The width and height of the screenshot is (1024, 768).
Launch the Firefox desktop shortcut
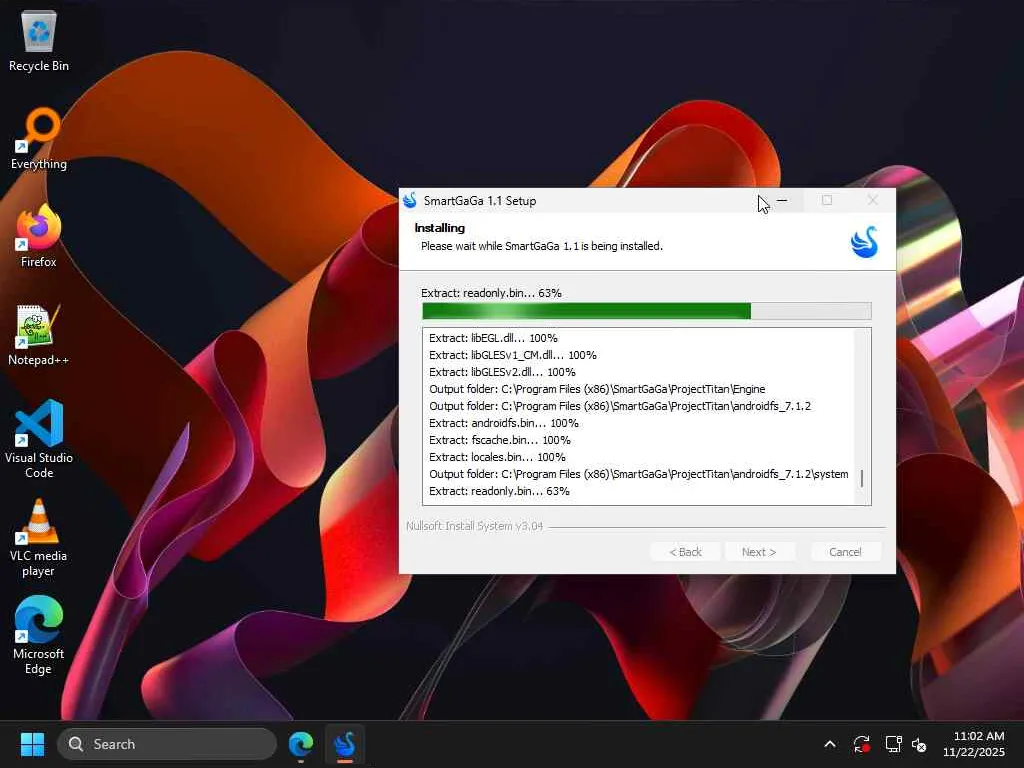39,236
